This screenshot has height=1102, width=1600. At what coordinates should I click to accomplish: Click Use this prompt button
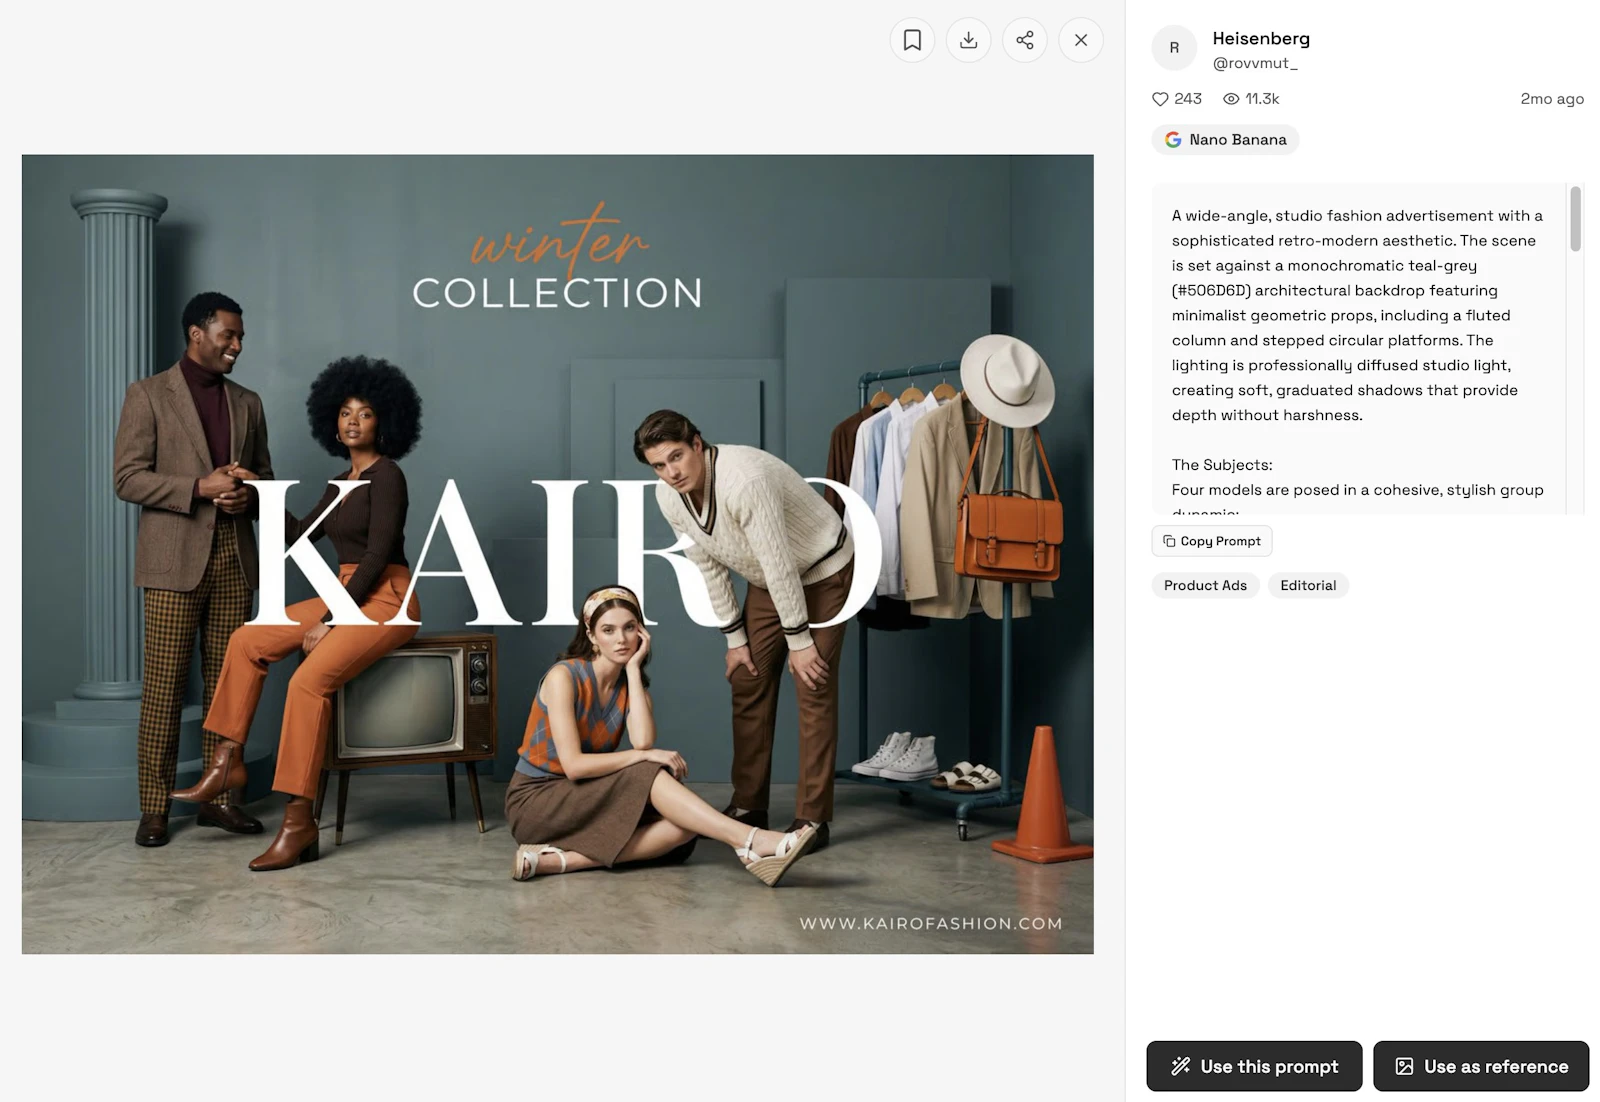pyautogui.click(x=1254, y=1066)
